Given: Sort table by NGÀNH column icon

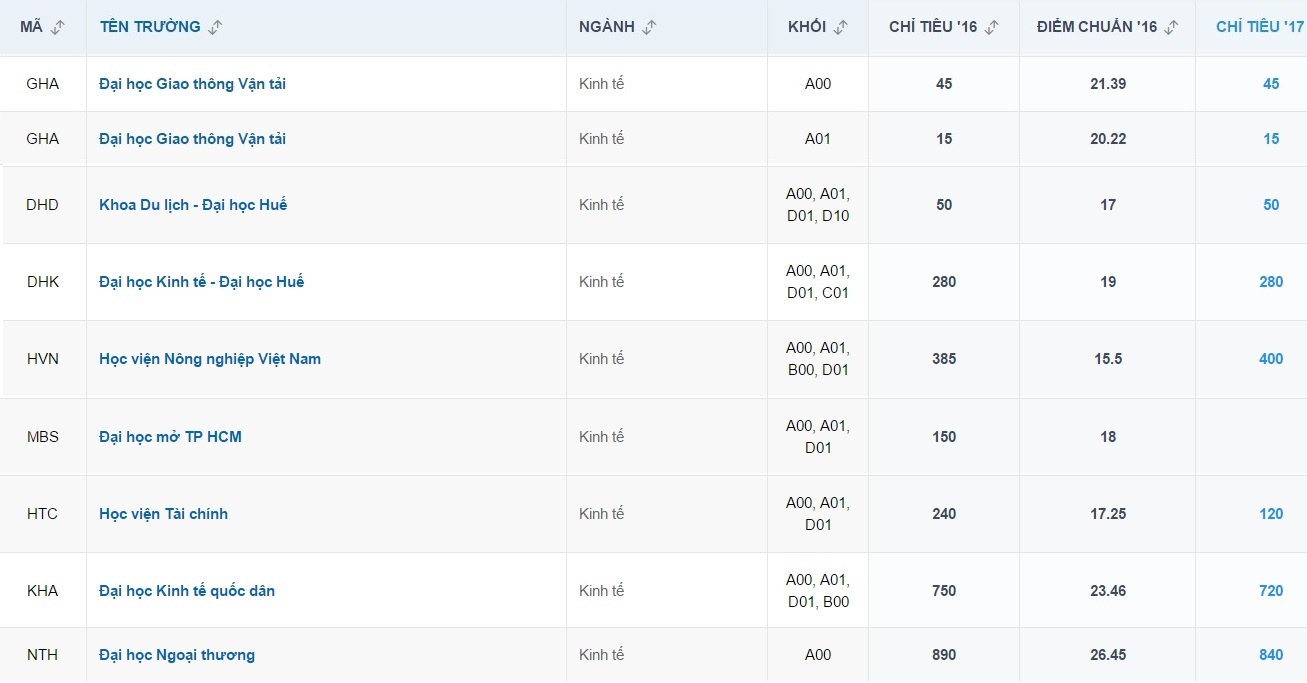Looking at the screenshot, I should click(650, 28).
